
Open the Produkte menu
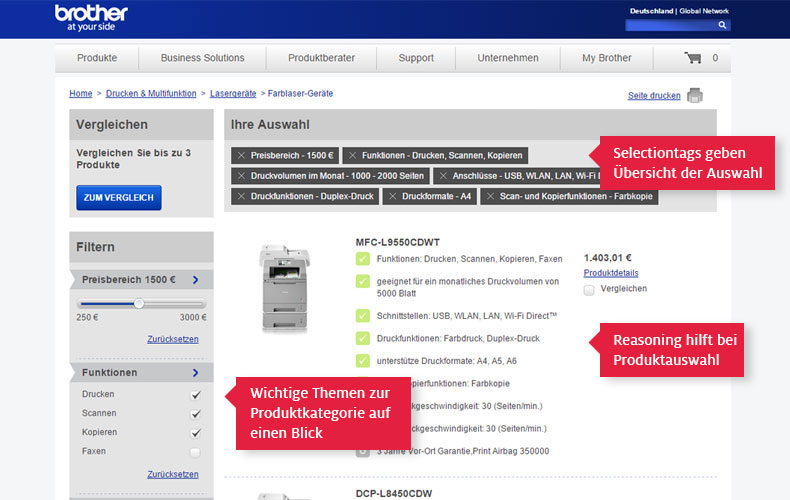[97, 58]
